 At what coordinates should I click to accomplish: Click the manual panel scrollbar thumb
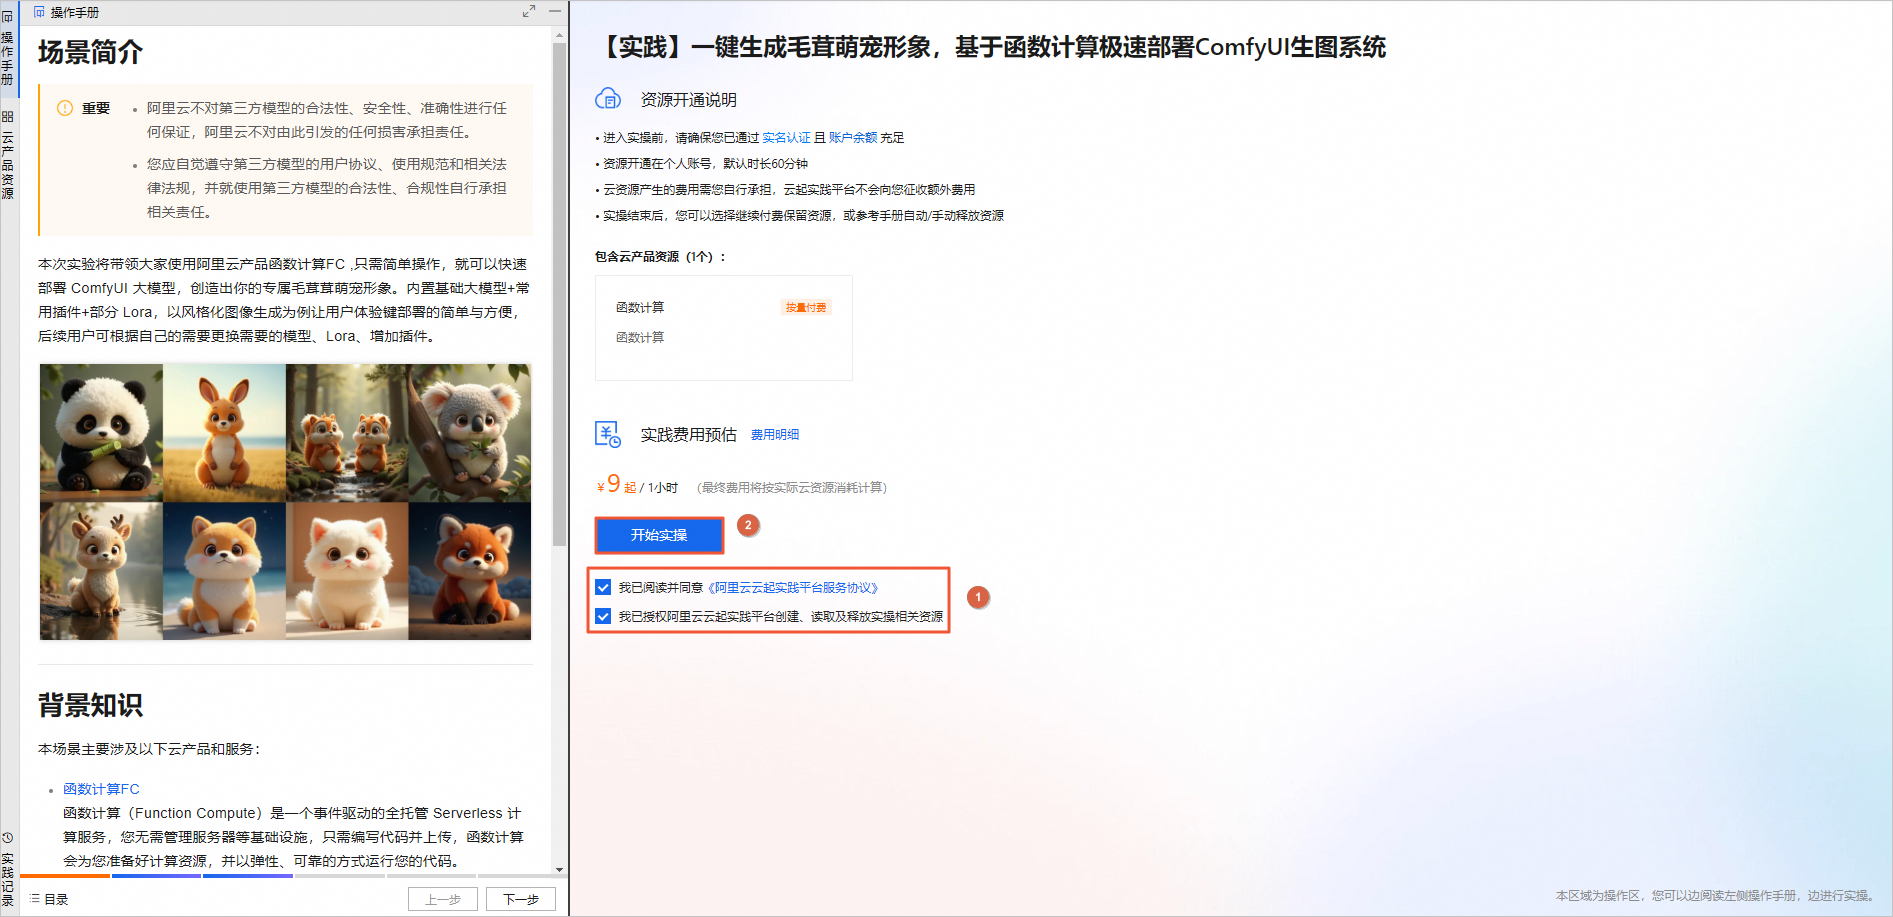point(559,294)
